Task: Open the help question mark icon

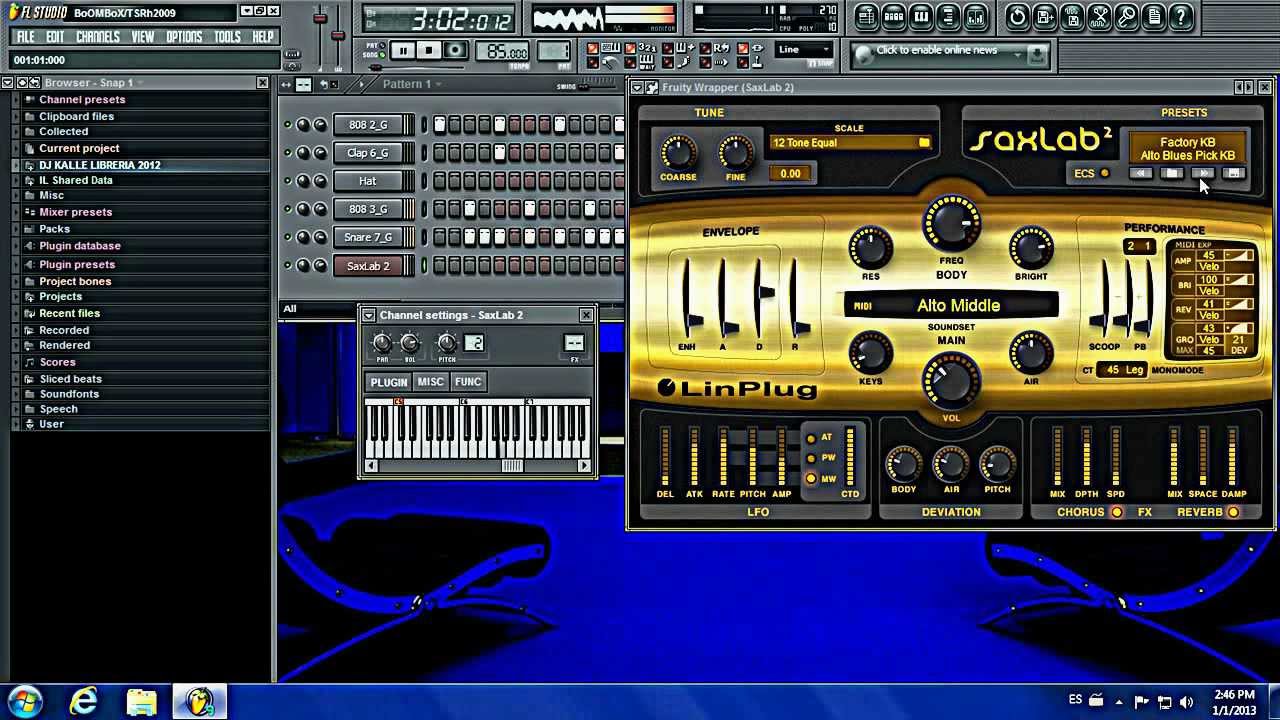Action: pos(1181,17)
